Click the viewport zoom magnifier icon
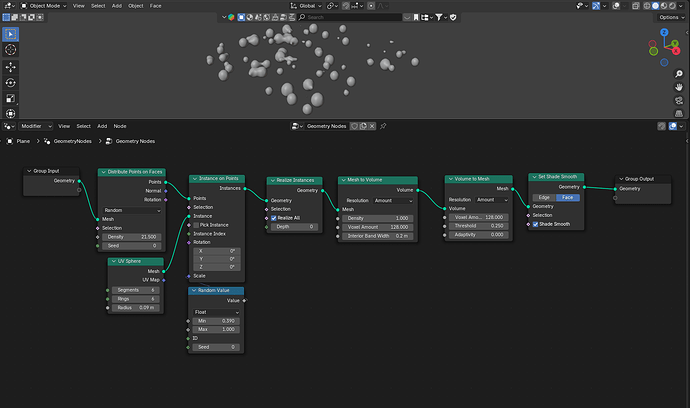 click(679, 74)
